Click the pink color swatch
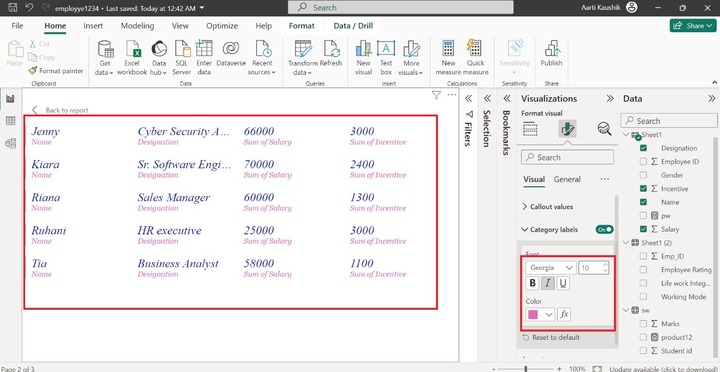The image size is (720, 372). [x=533, y=315]
